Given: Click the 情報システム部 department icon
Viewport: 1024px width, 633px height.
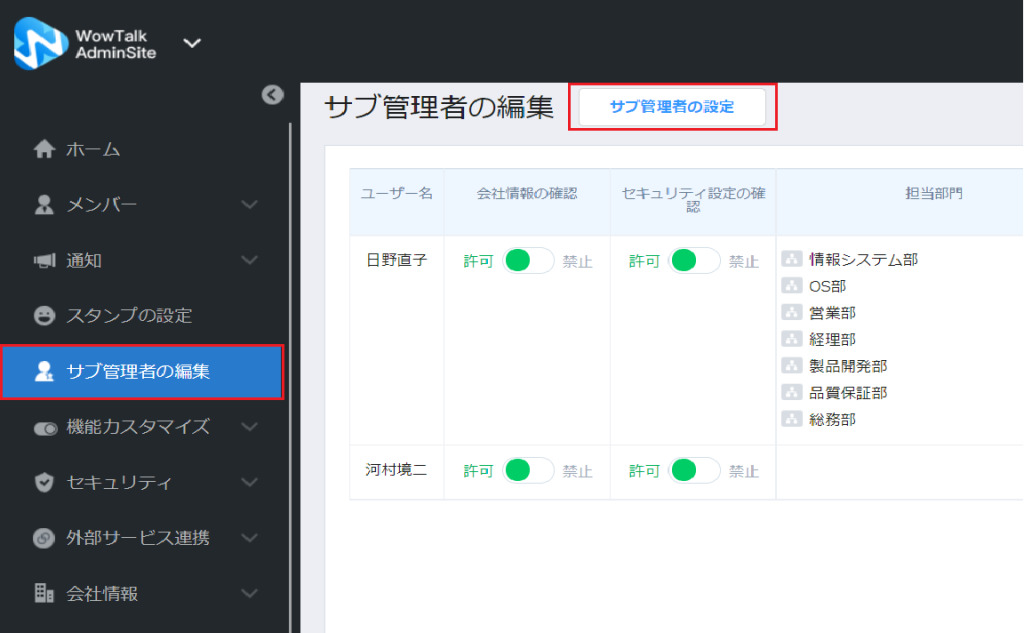Looking at the screenshot, I should [792, 259].
